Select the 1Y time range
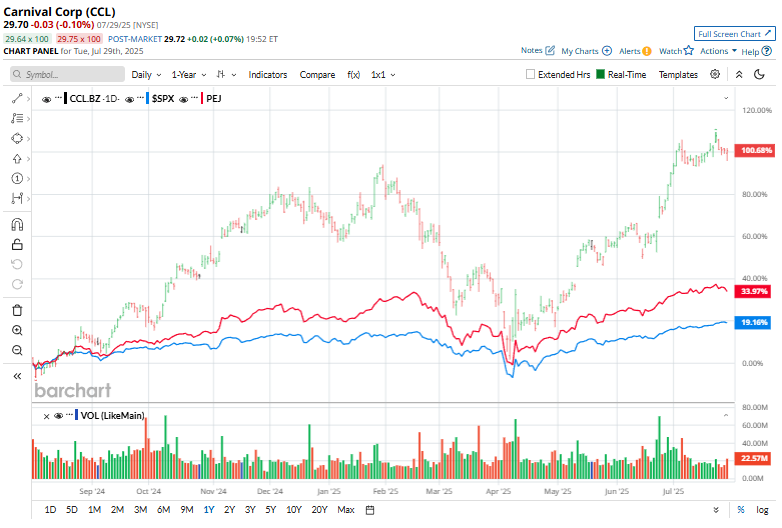 209,510
